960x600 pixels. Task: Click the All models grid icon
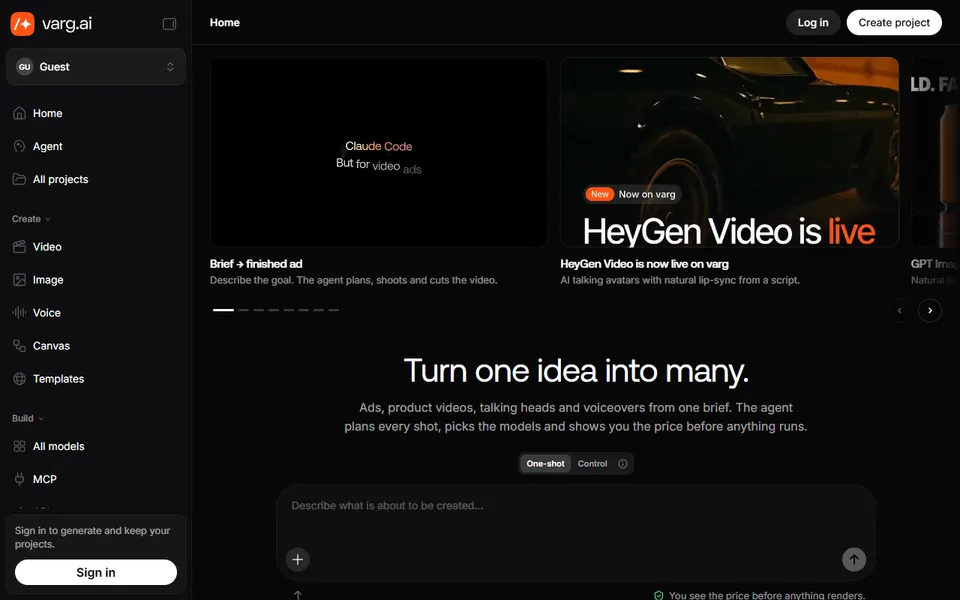pos(20,446)
